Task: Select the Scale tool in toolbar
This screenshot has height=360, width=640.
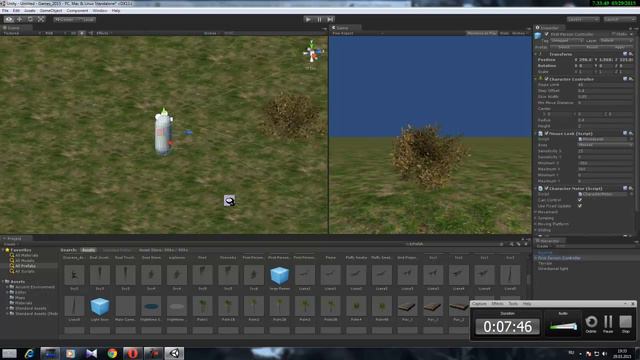Action: [x=41, y=19]
